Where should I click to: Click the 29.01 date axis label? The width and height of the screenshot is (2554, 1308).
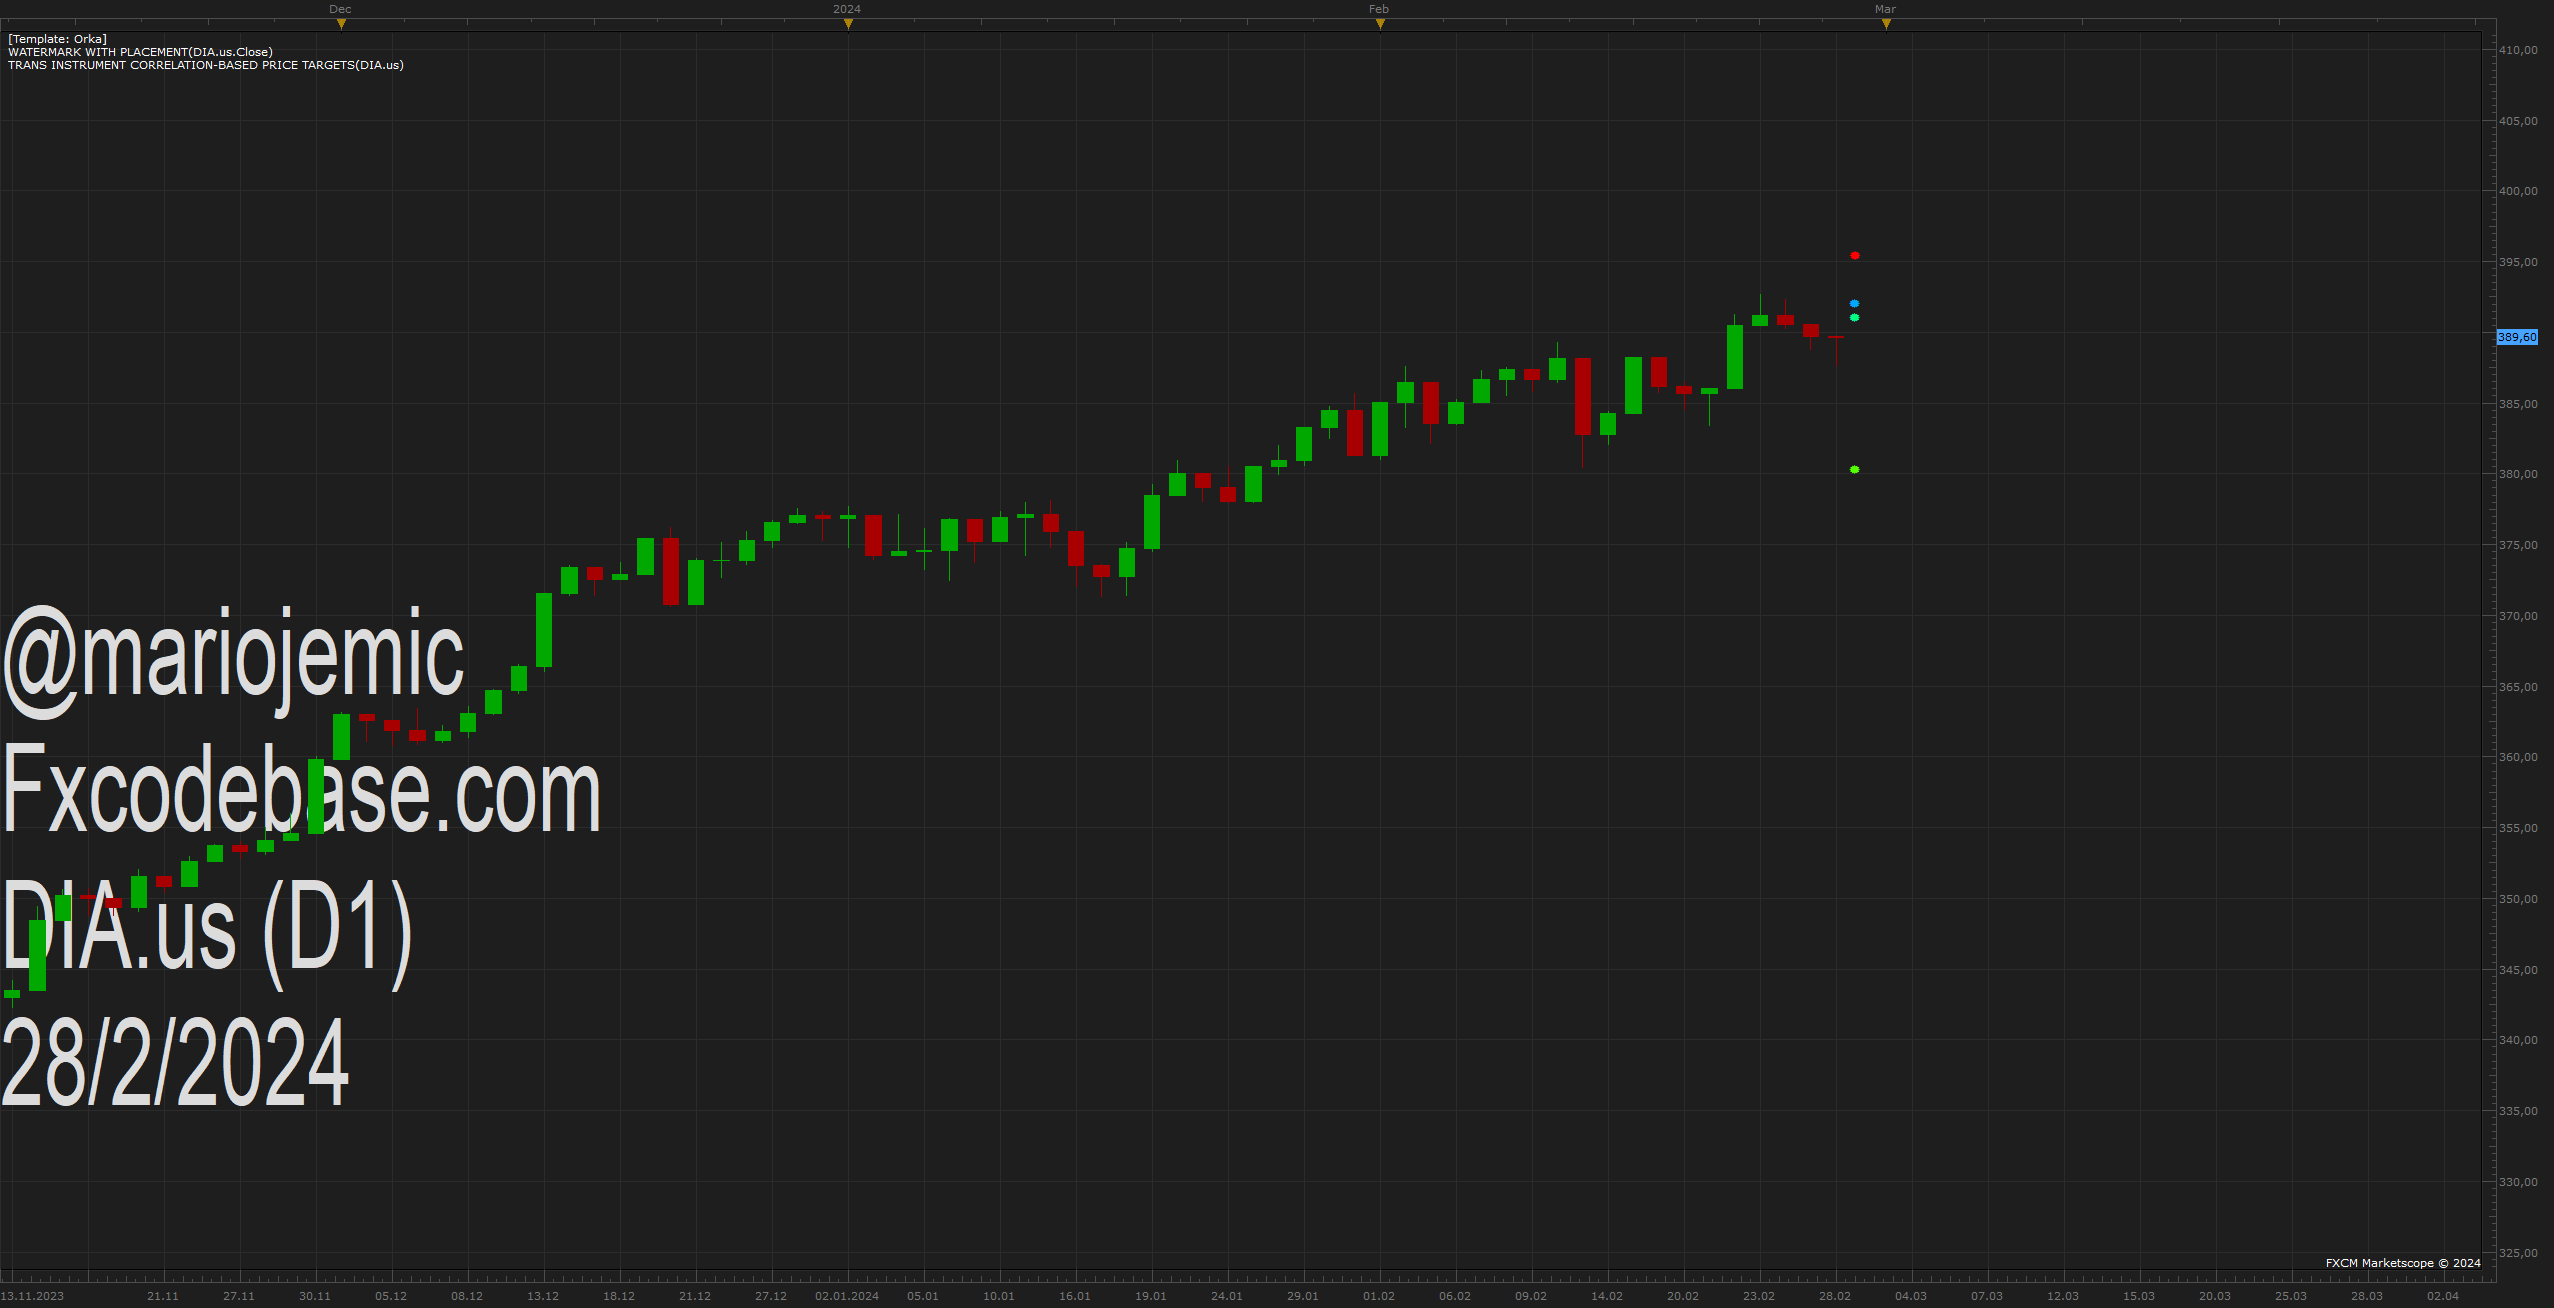pyautogui.click(x=1303, y=1296)
